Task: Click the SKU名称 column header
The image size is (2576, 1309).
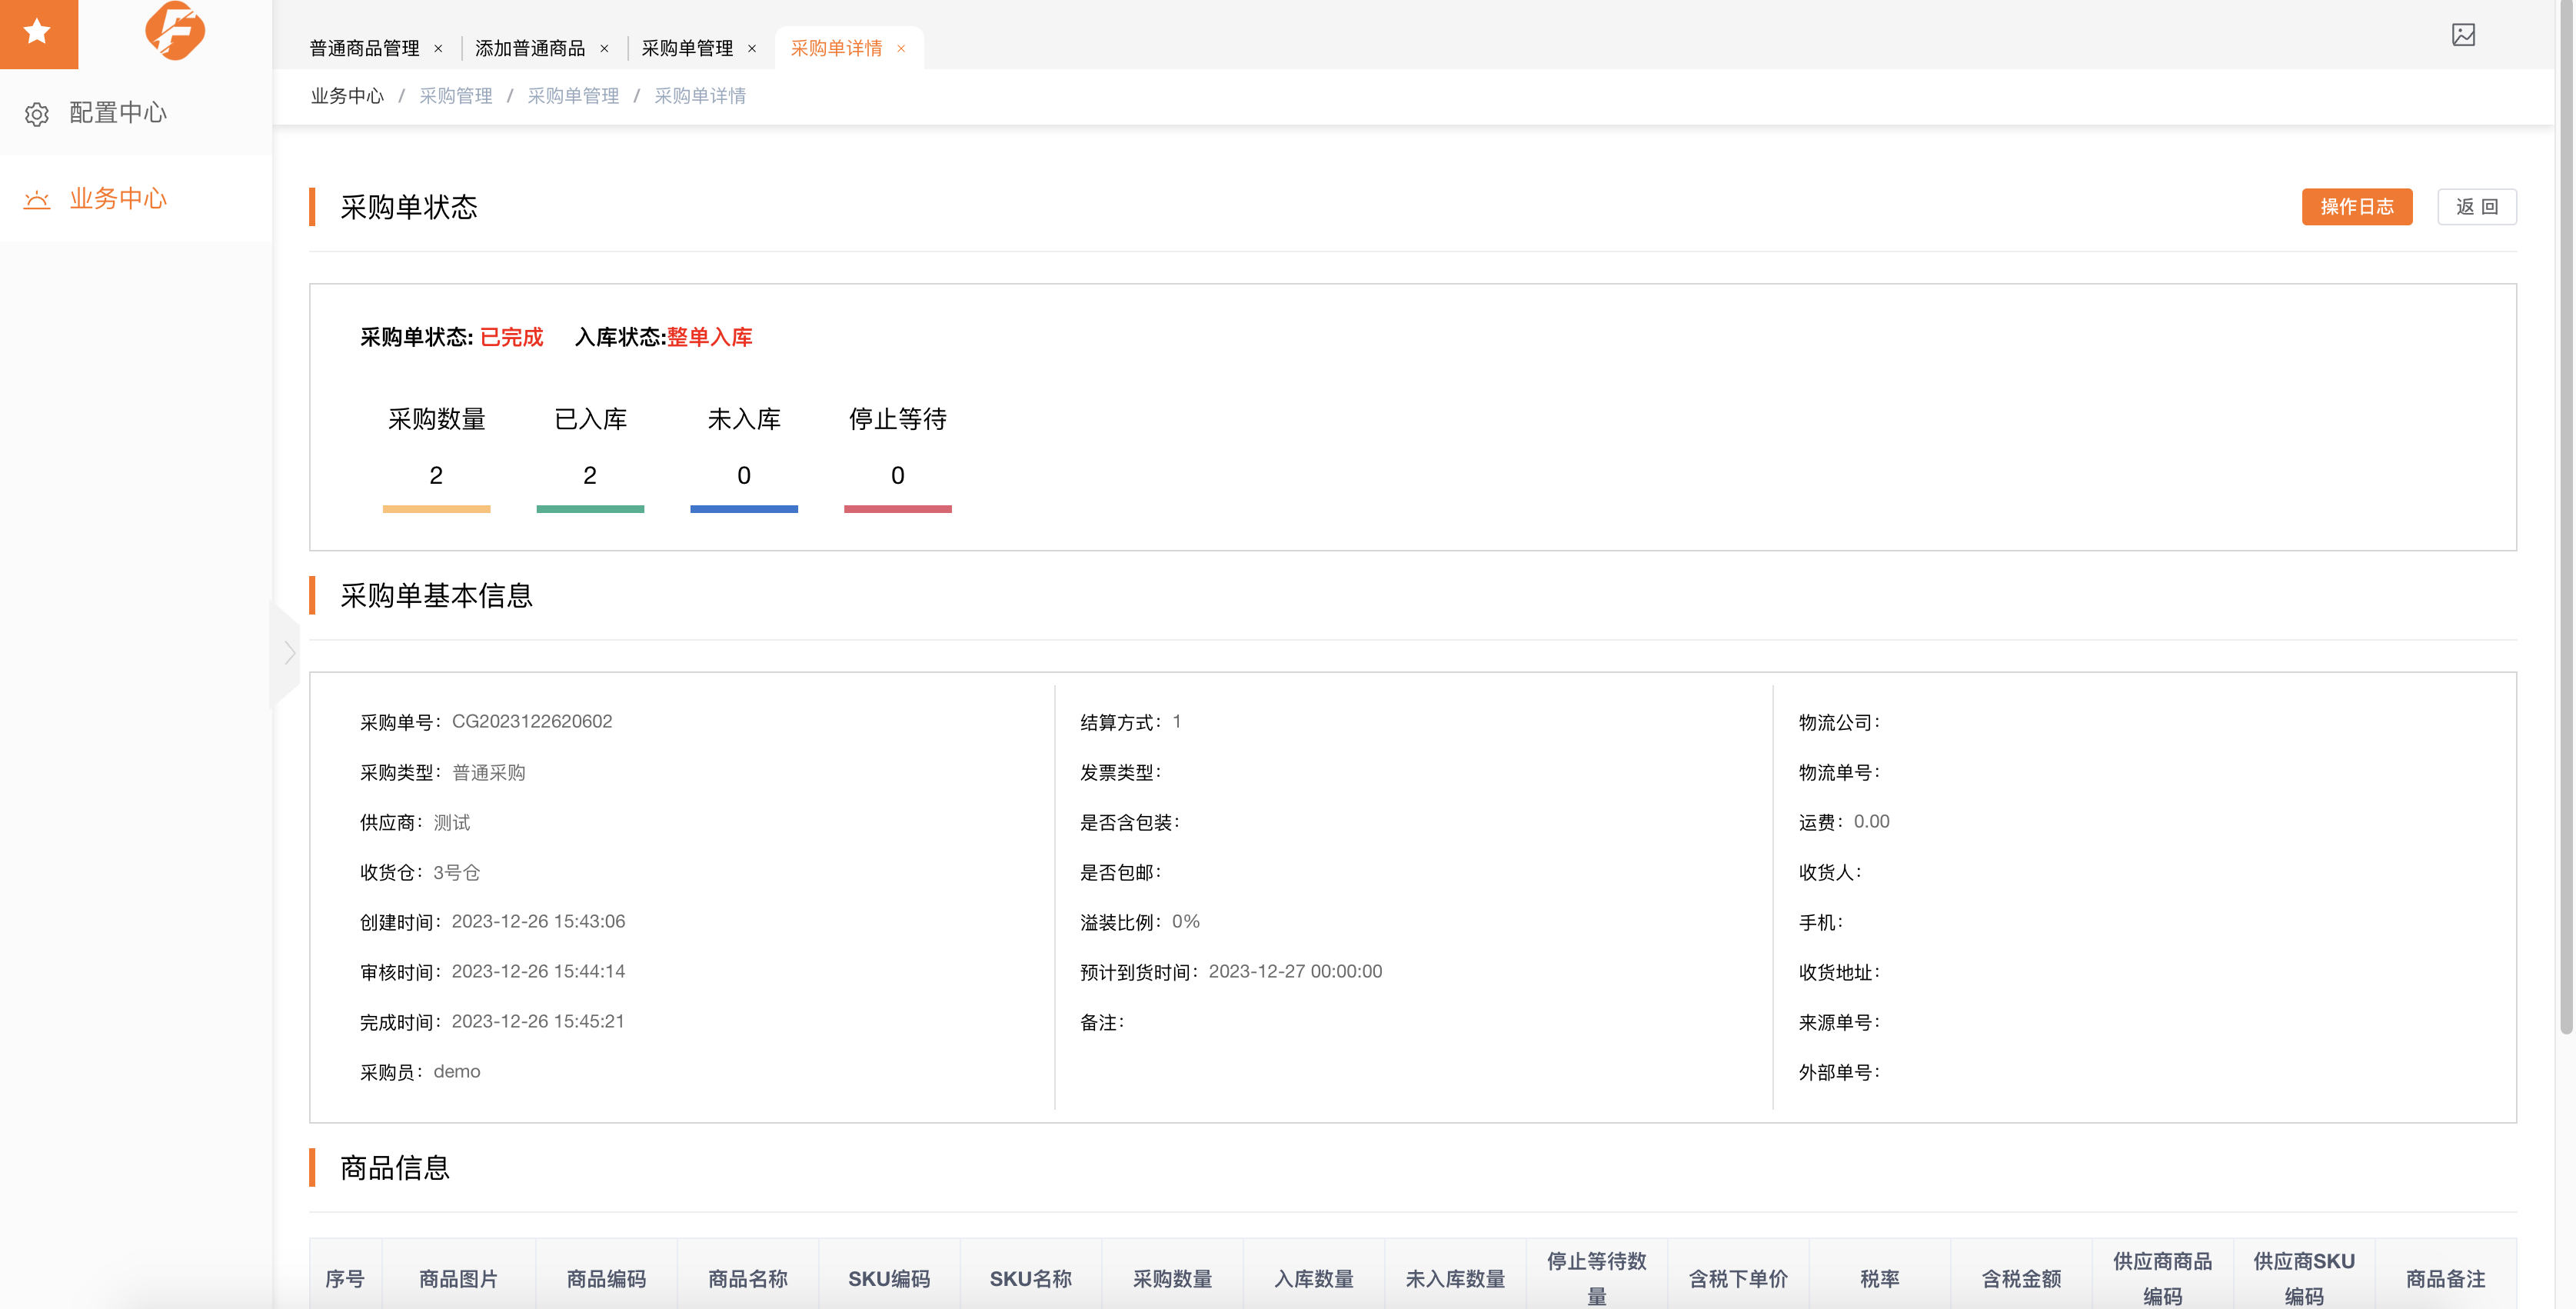Action: pos(1030,1279)
